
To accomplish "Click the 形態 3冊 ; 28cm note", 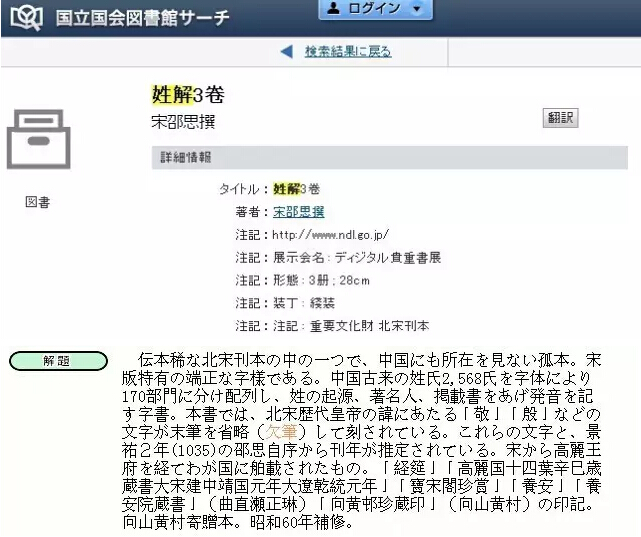I will [321, 280].
